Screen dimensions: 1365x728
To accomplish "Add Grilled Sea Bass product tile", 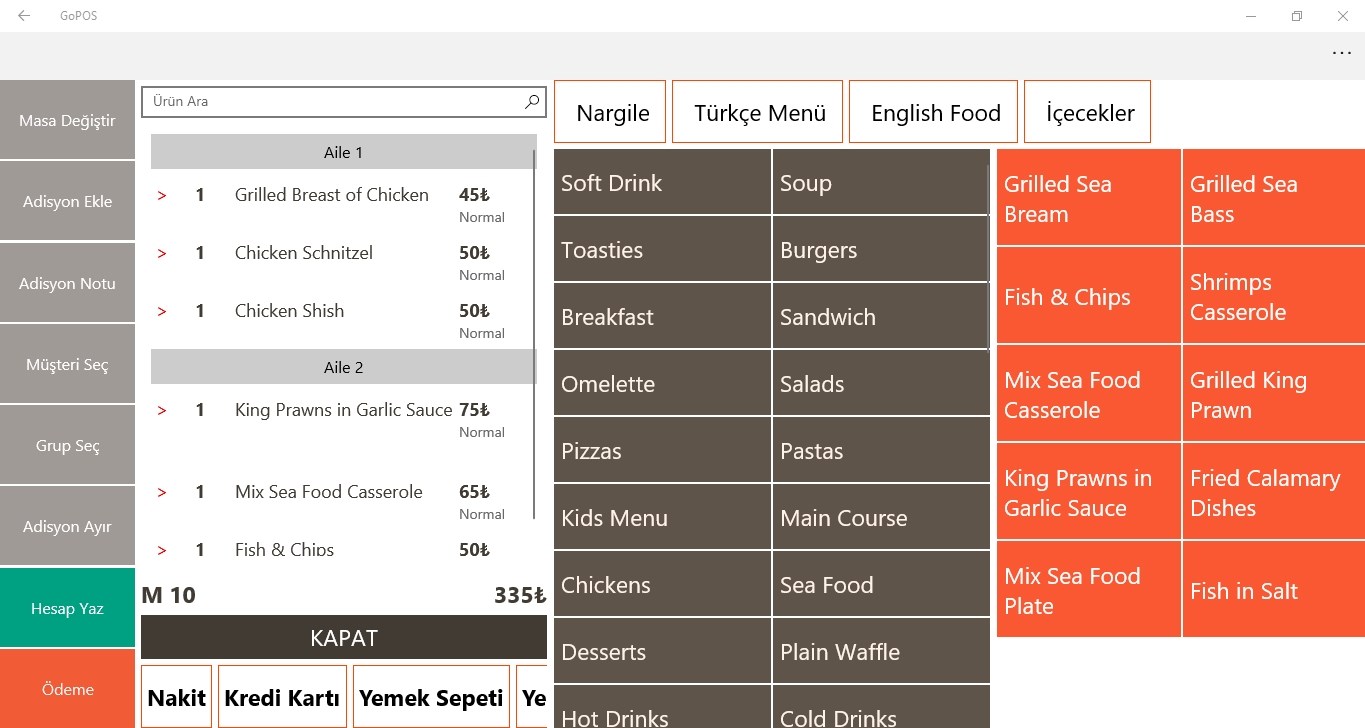I will (x=1273, y=198).
